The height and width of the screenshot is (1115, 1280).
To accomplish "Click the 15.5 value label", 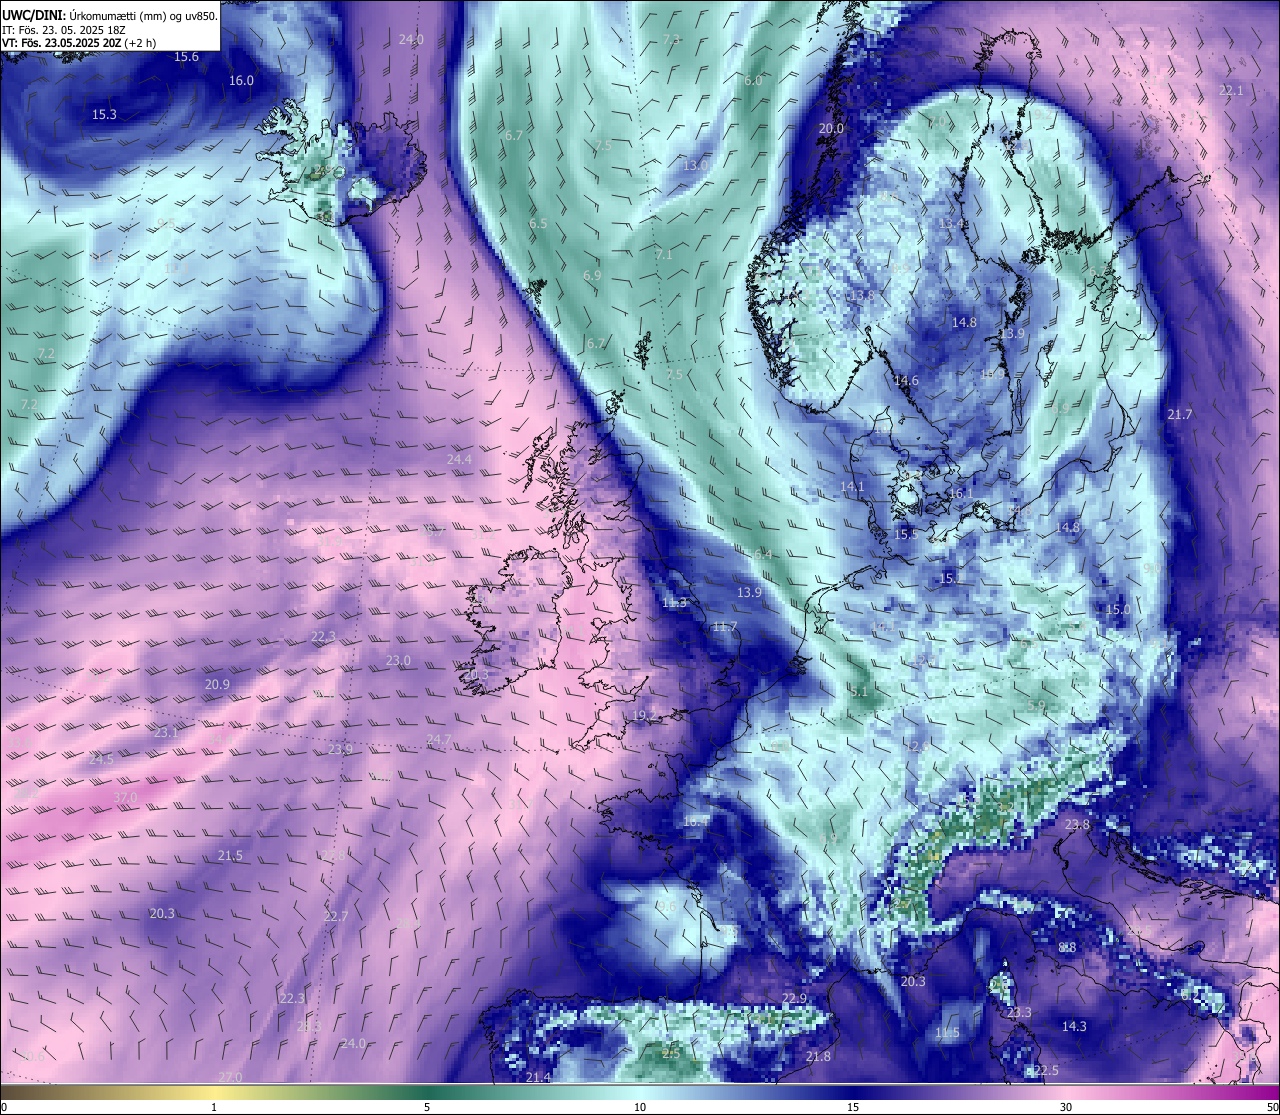I will 905,535.
